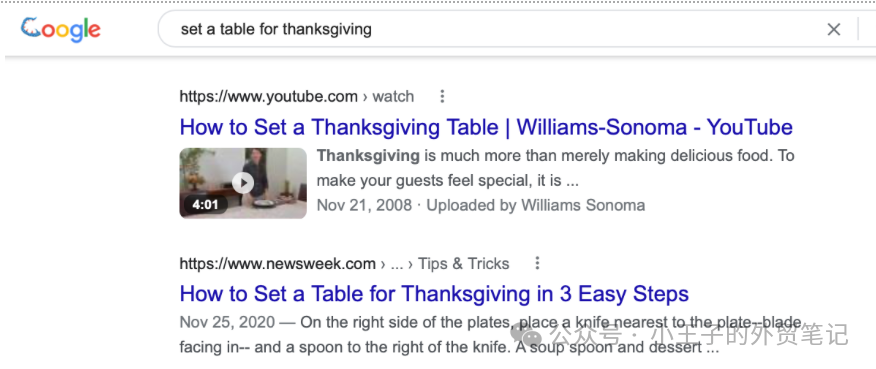Click the snippet starting 'Thanksgiving is much more'

[555, 168]
